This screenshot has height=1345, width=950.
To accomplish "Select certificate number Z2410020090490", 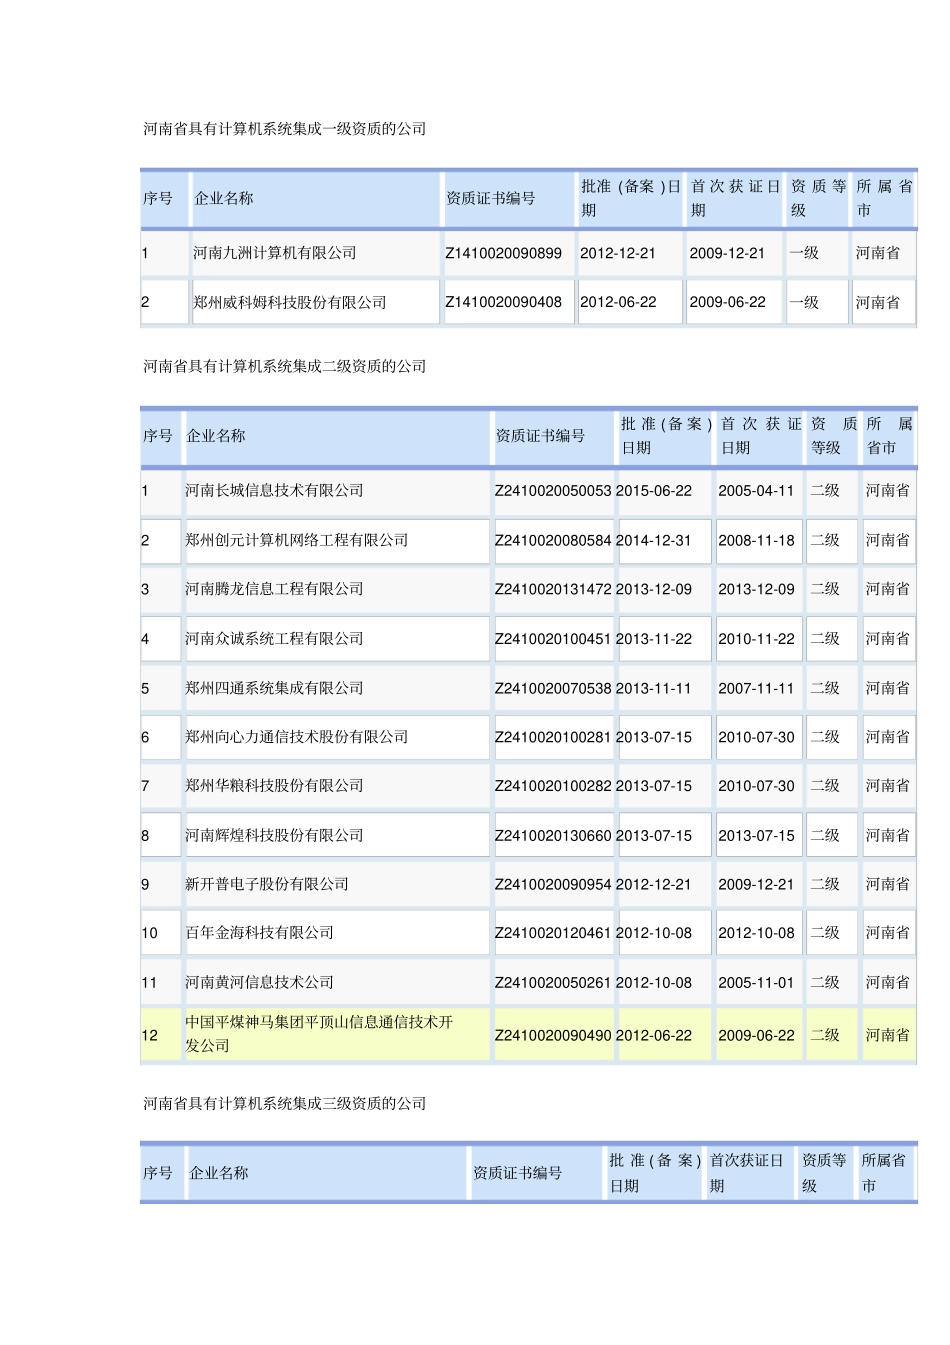I will (553, 1036).
